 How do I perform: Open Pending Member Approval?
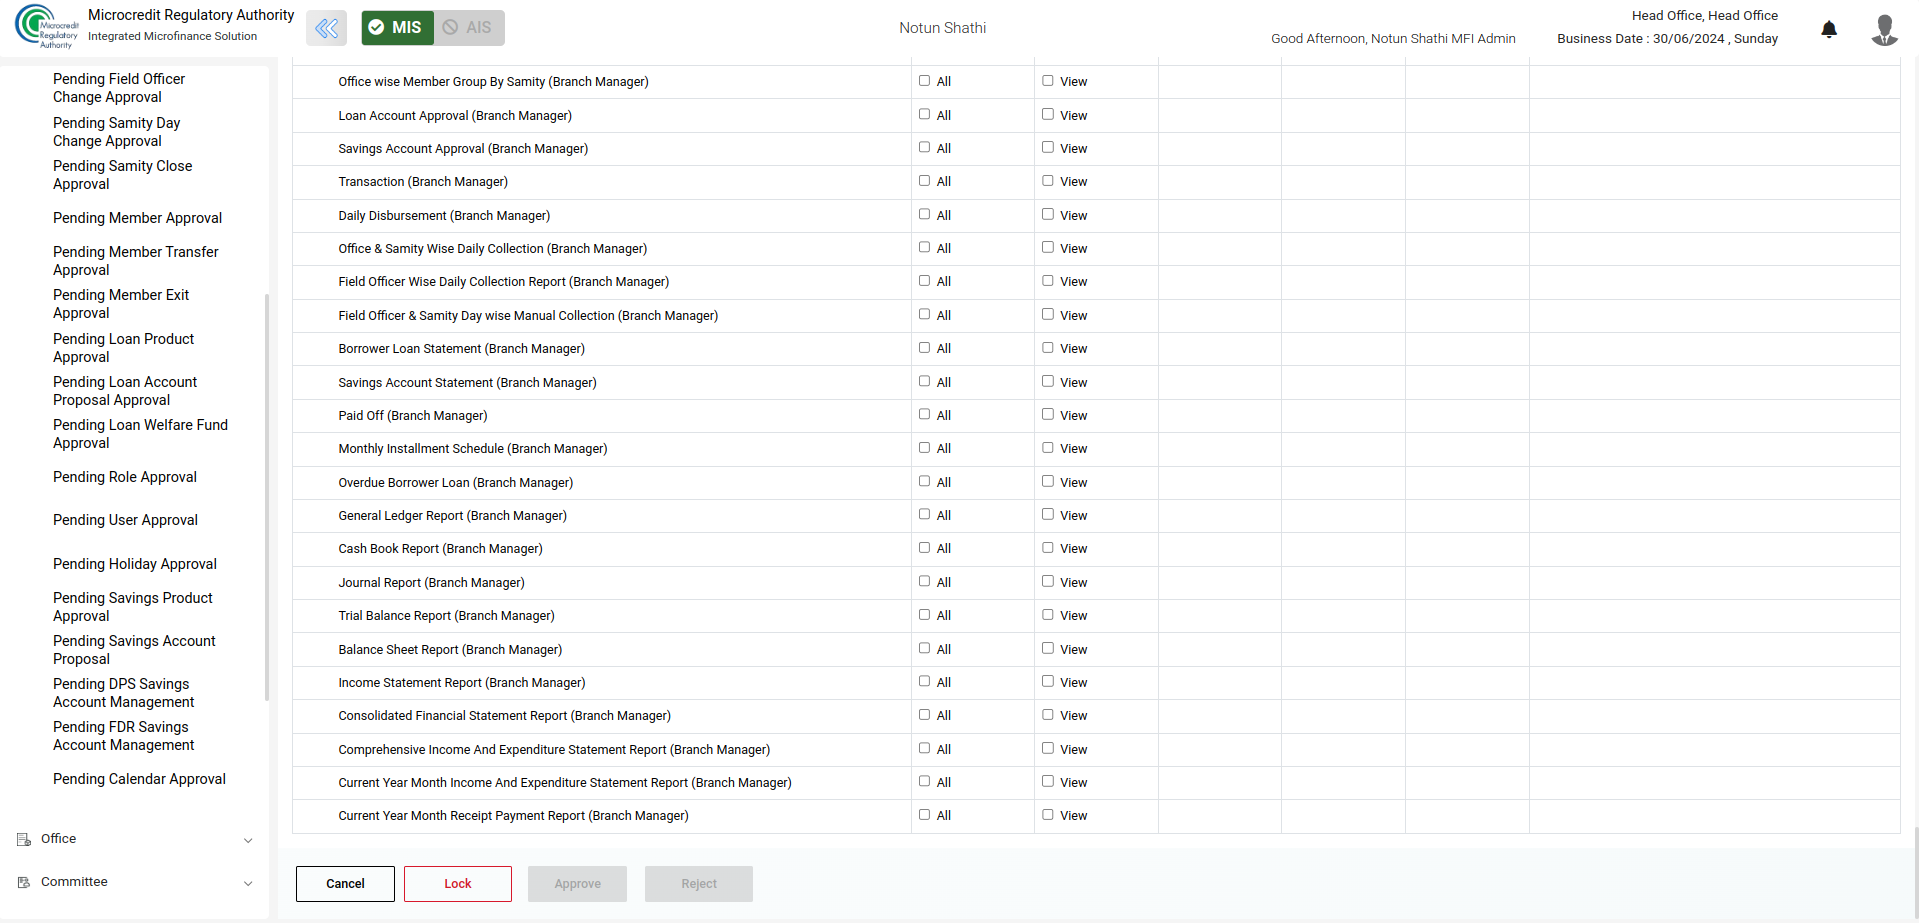(138, 218)
